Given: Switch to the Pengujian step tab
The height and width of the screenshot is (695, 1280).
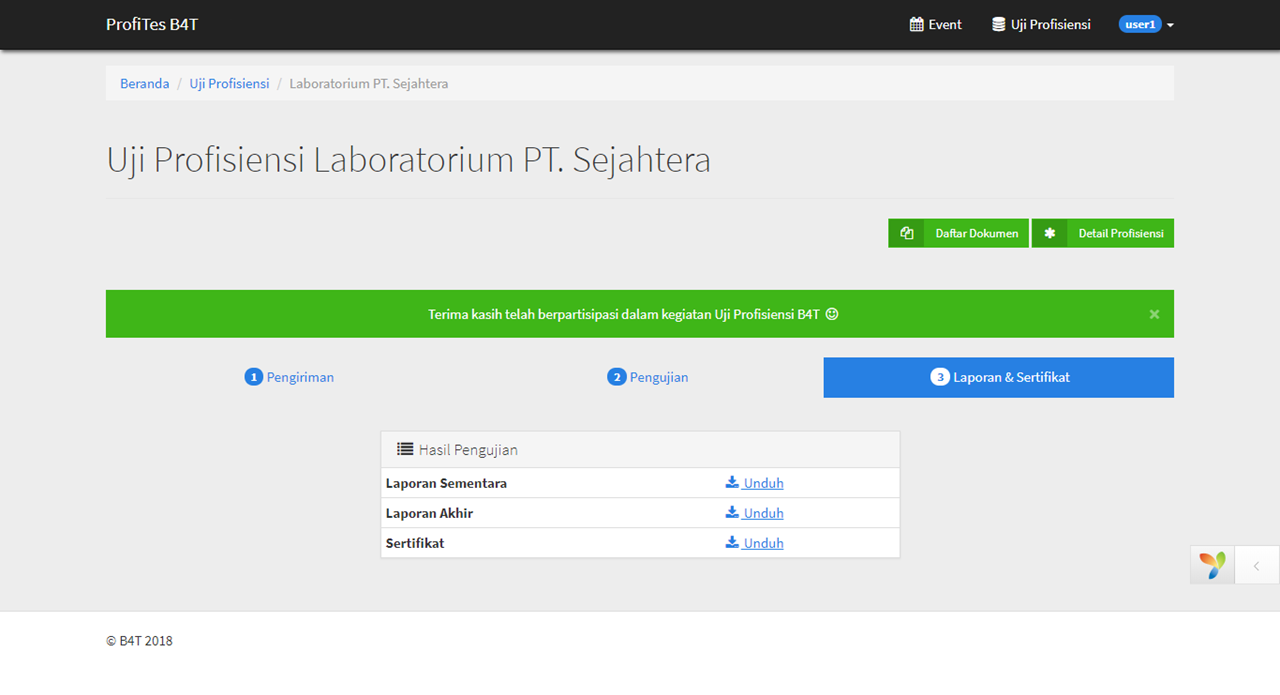Looking at the screenshot, I should pos(648,378).
